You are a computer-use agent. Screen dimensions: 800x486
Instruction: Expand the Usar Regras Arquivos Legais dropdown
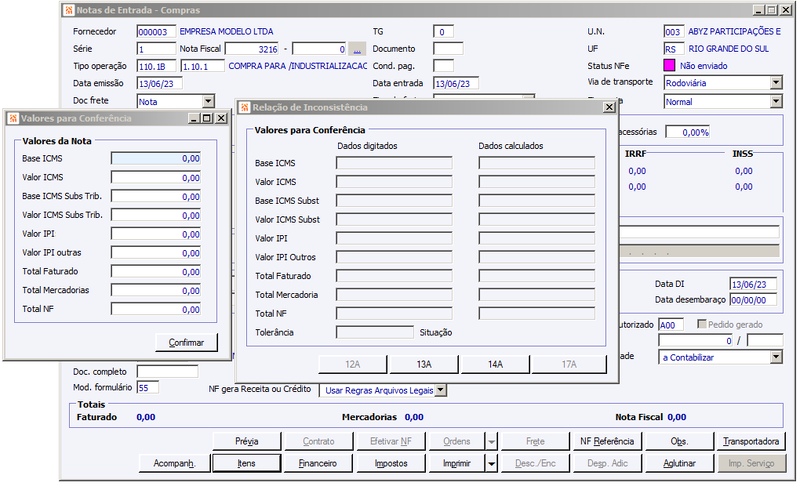[x=441, y=390]
